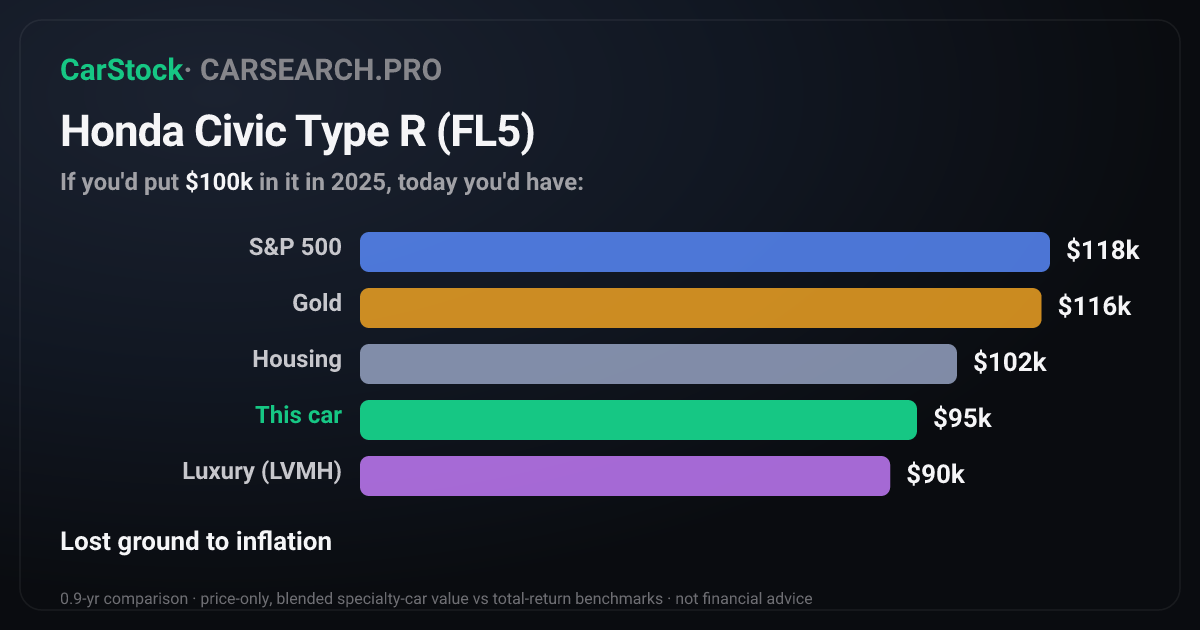Click the $95k value
This screenshot has height=630, width=1200.
point(962,418)
